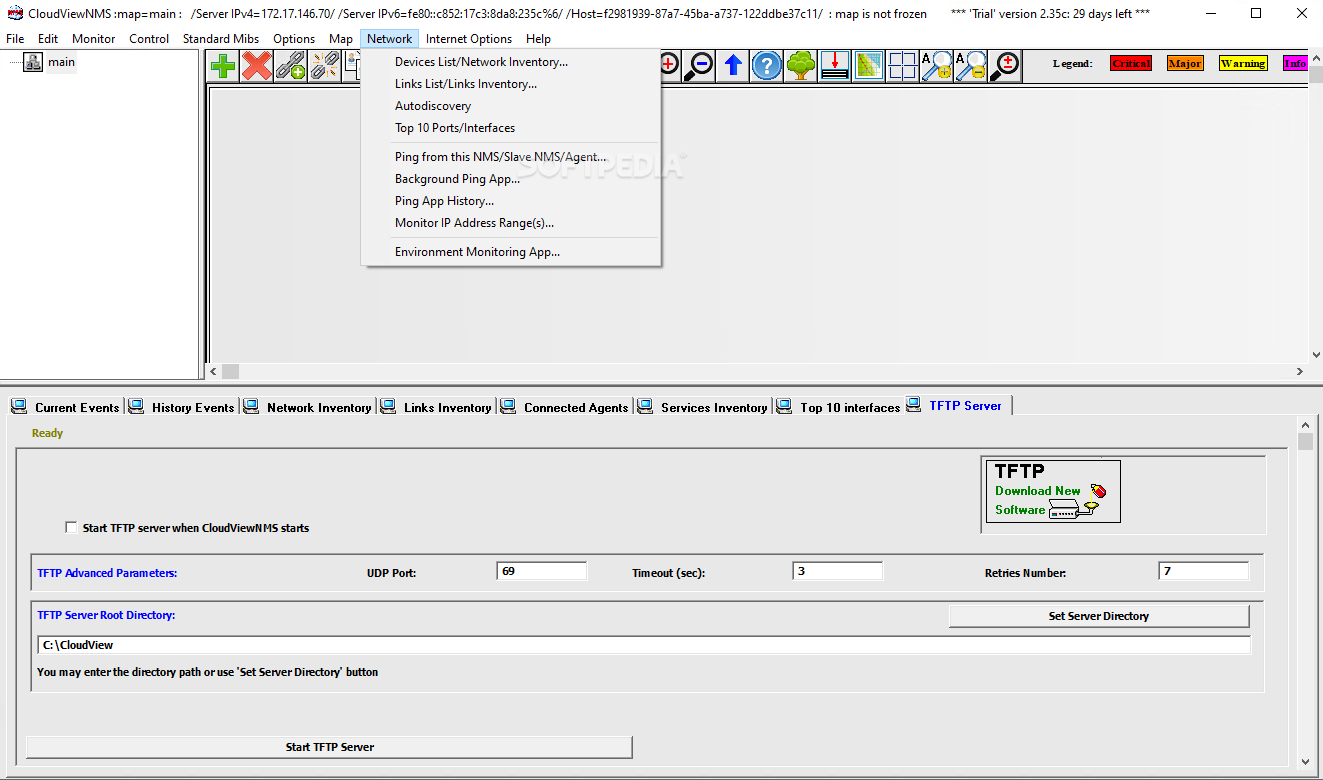Click the red X delete icon
This screenshot has width=1323, height=780.
[257, 66]
